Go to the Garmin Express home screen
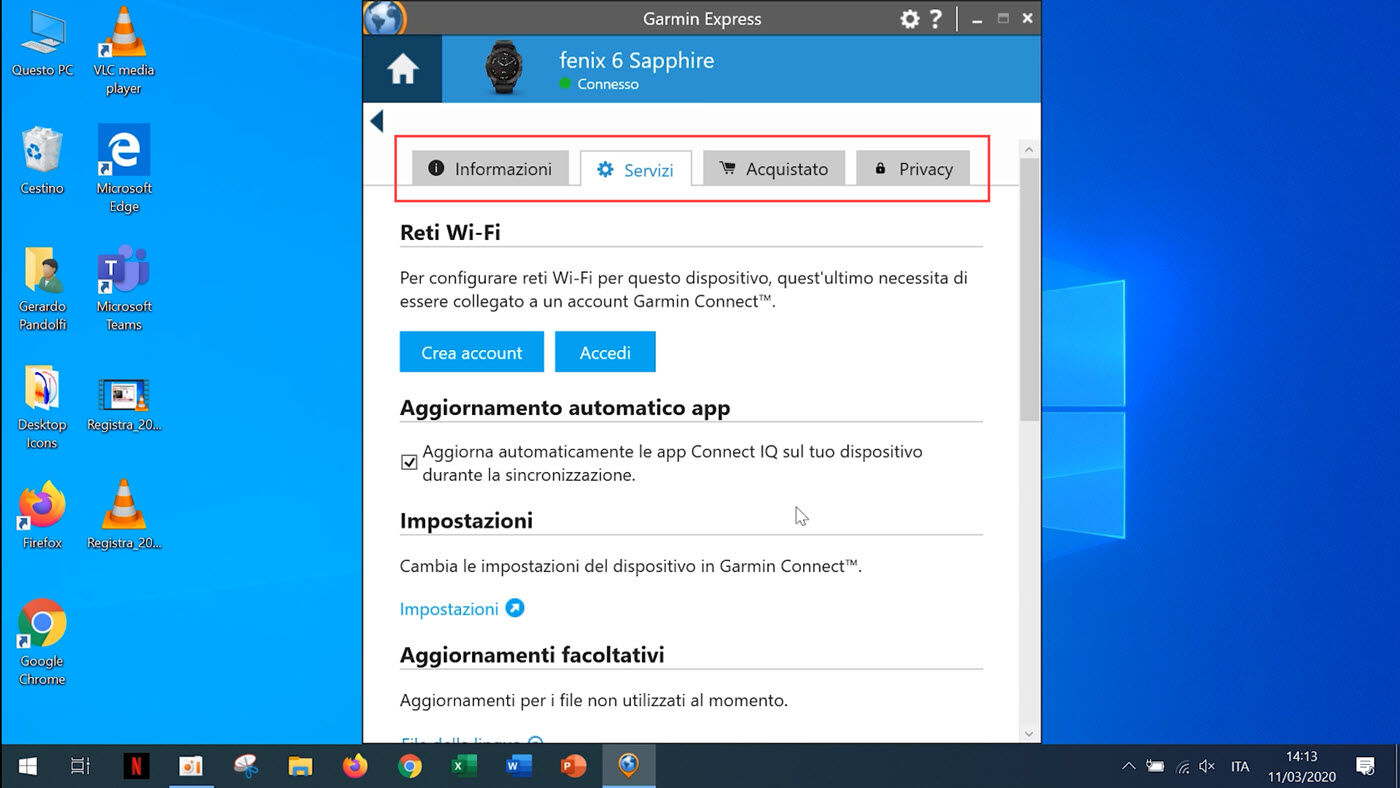 (402, 69)
